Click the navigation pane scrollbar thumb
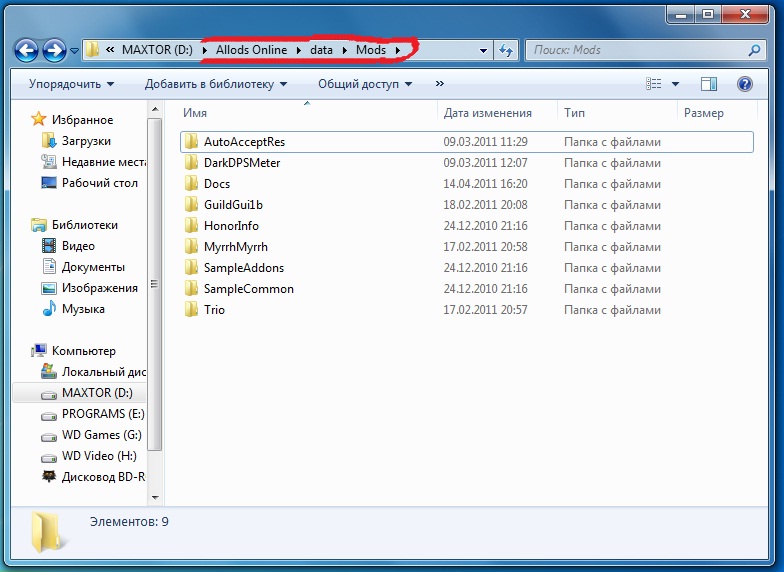 (x=155, y=284)
